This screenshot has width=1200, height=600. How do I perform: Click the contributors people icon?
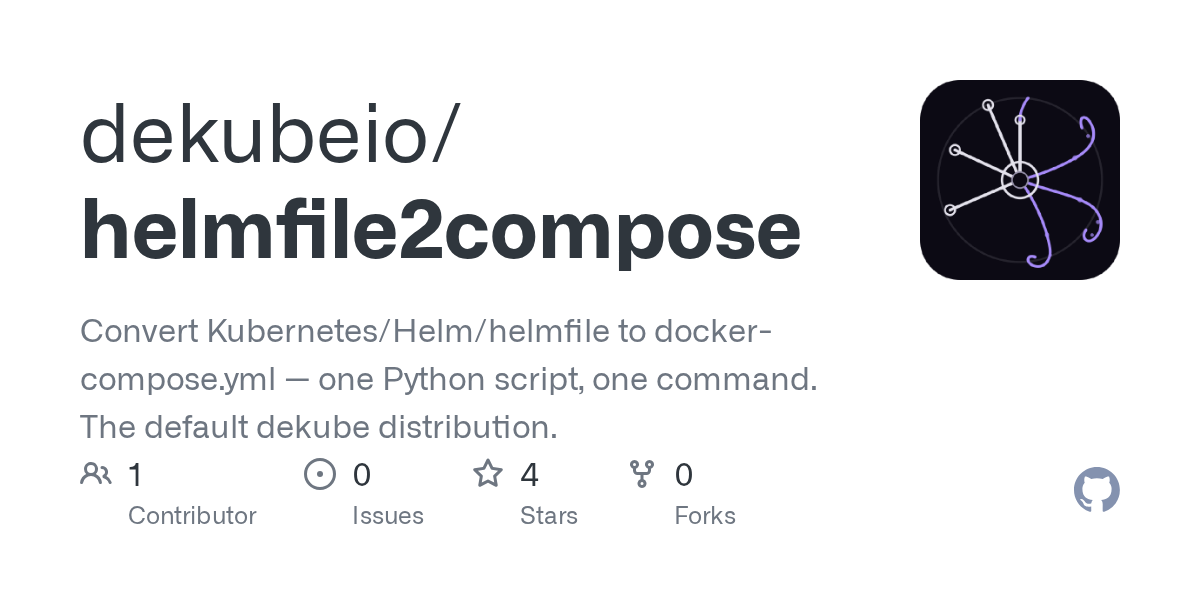pyautogui.click(x=96, y=474)
